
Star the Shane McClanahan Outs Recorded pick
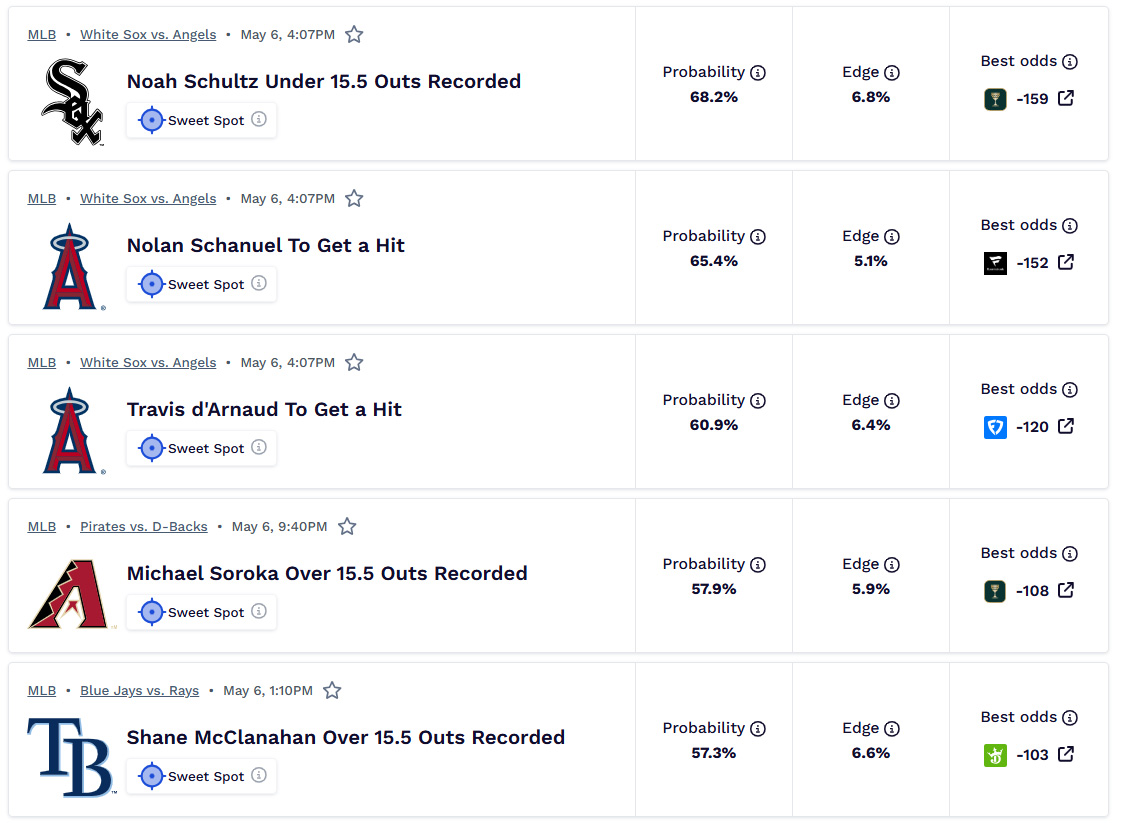(x=332, y=691)
